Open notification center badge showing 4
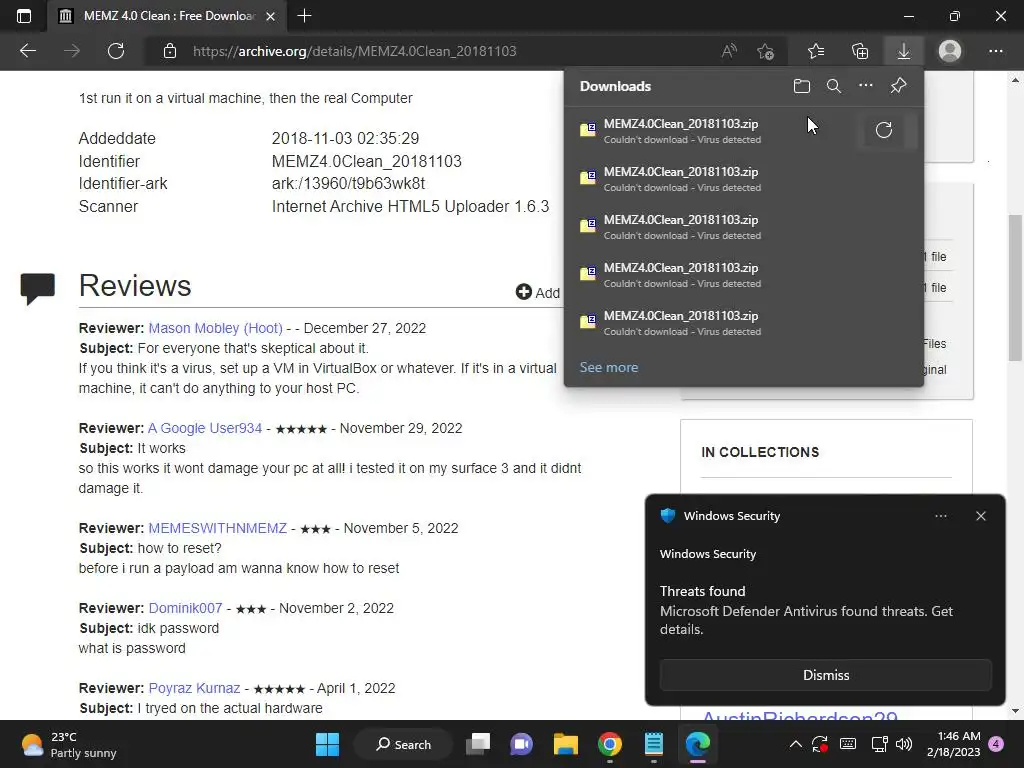1024x768 pixels. tap(997, 744)
